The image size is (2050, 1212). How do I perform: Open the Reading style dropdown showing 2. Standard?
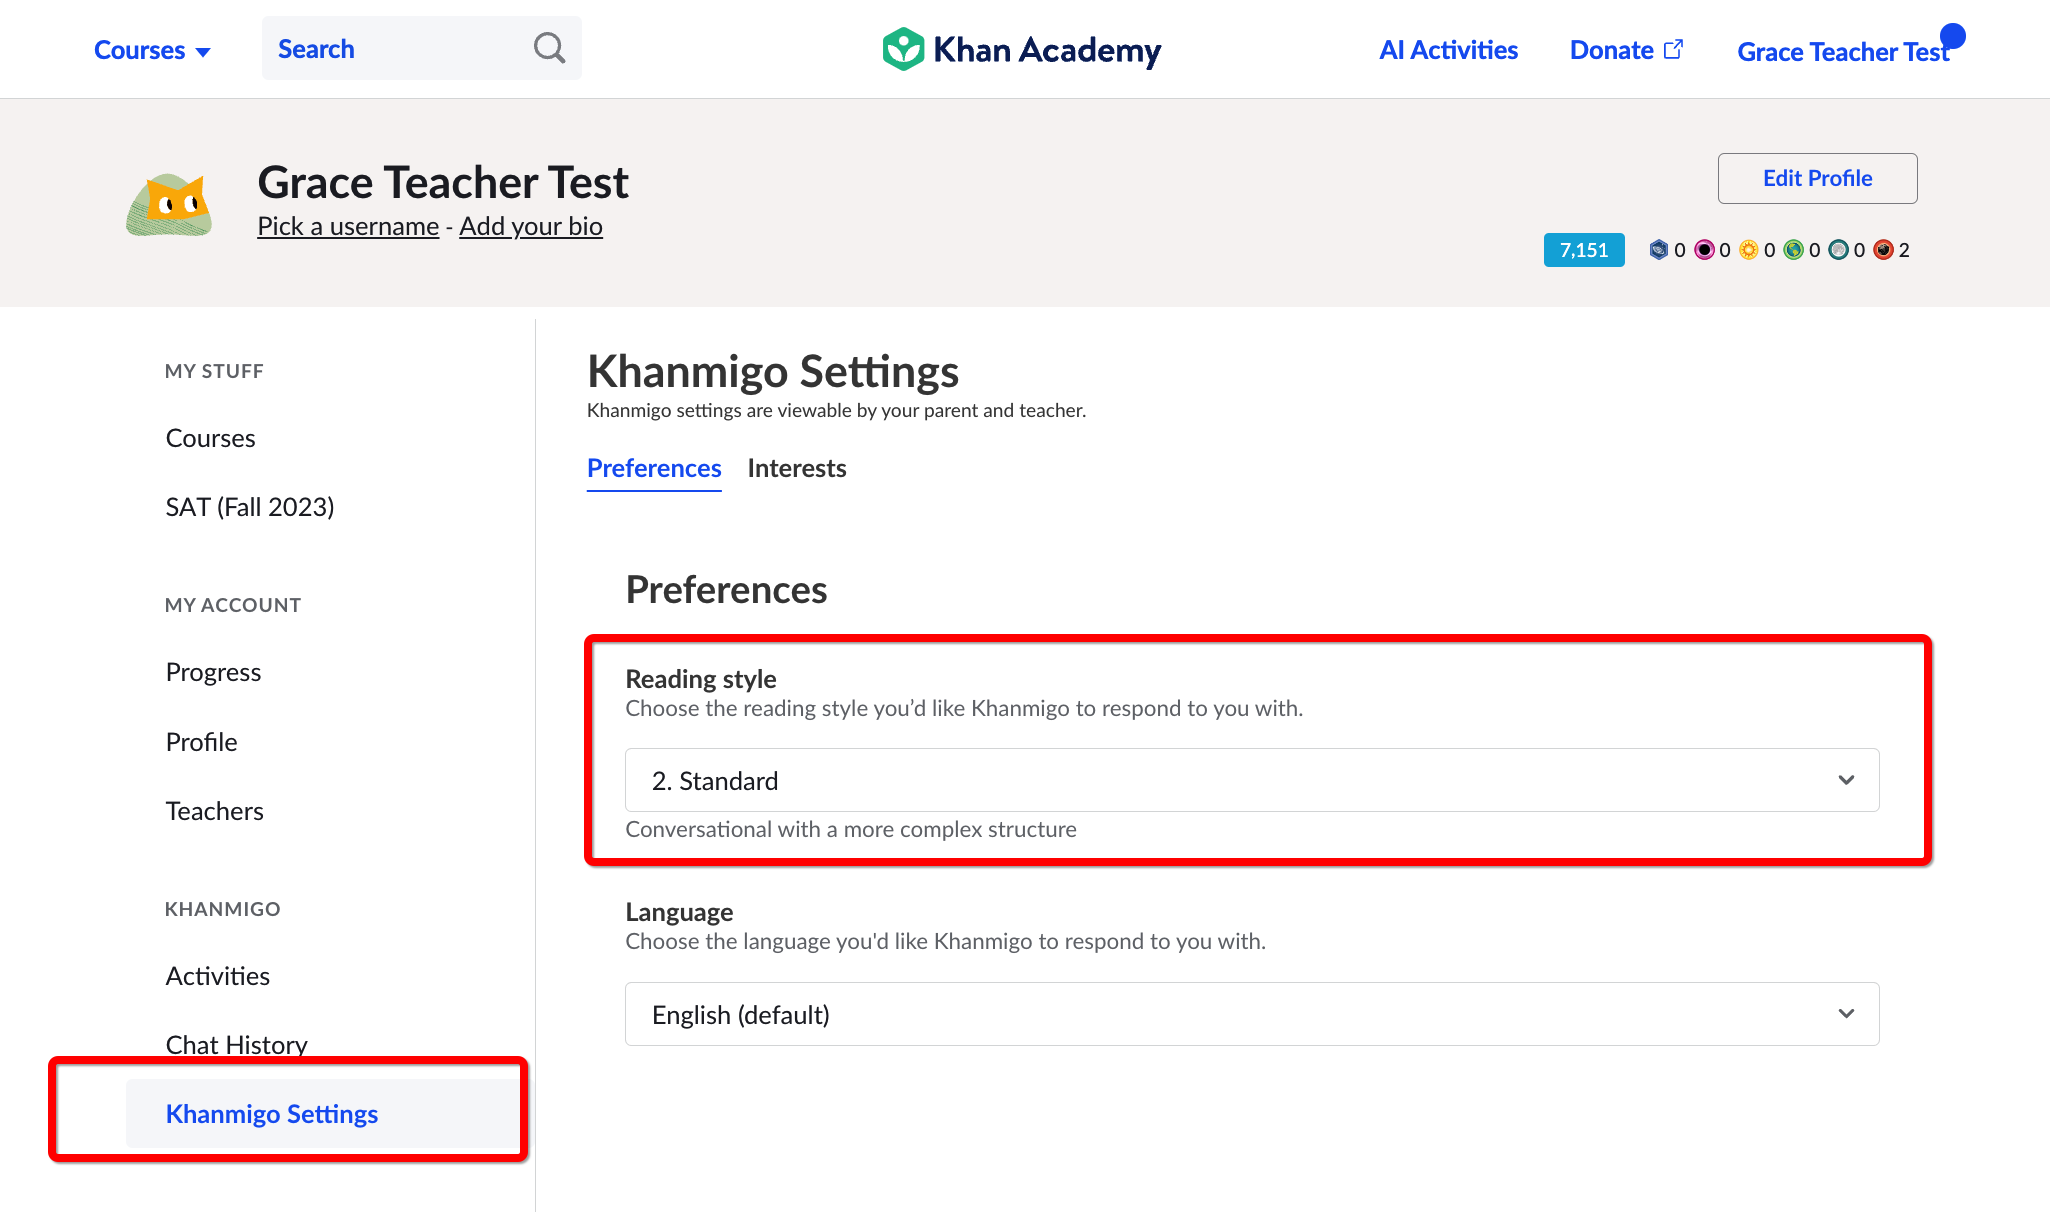pos(1252,780)
